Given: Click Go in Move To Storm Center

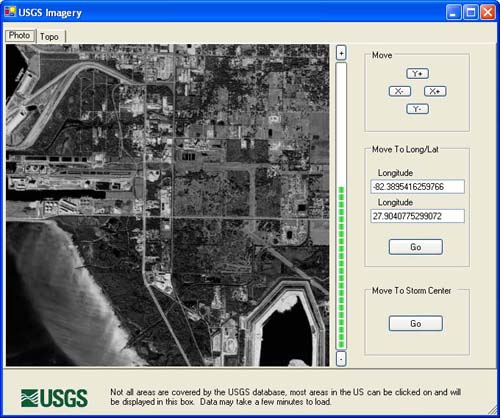Looking at the screenshot, I should (416, 323).
